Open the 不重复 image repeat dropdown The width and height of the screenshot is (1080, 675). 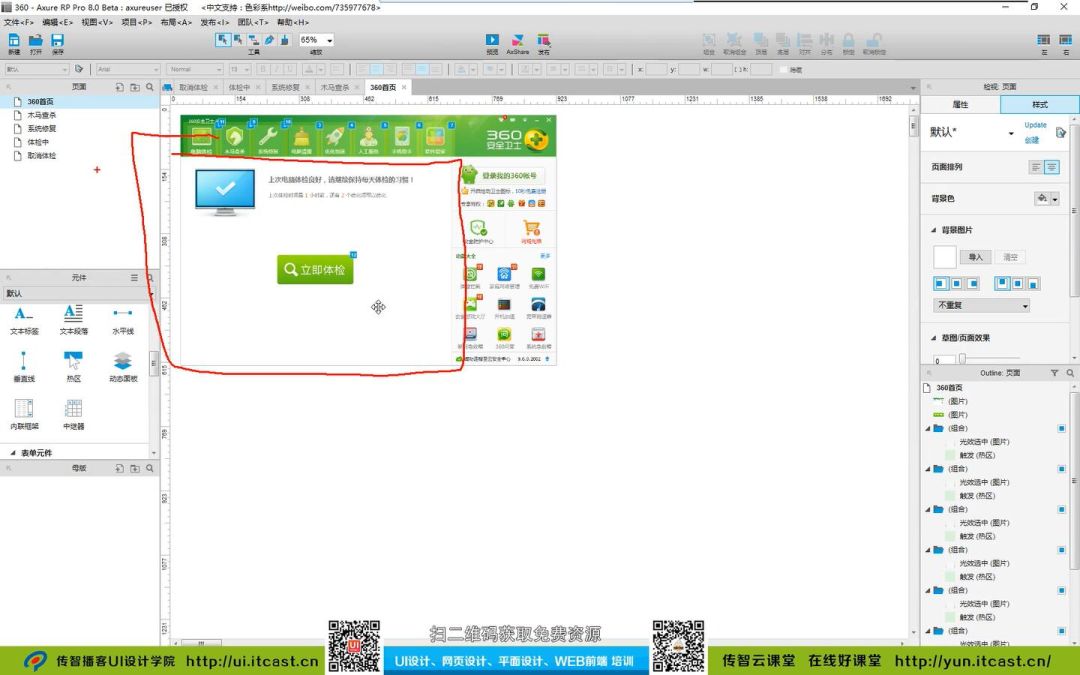click(x=981, y=306)
